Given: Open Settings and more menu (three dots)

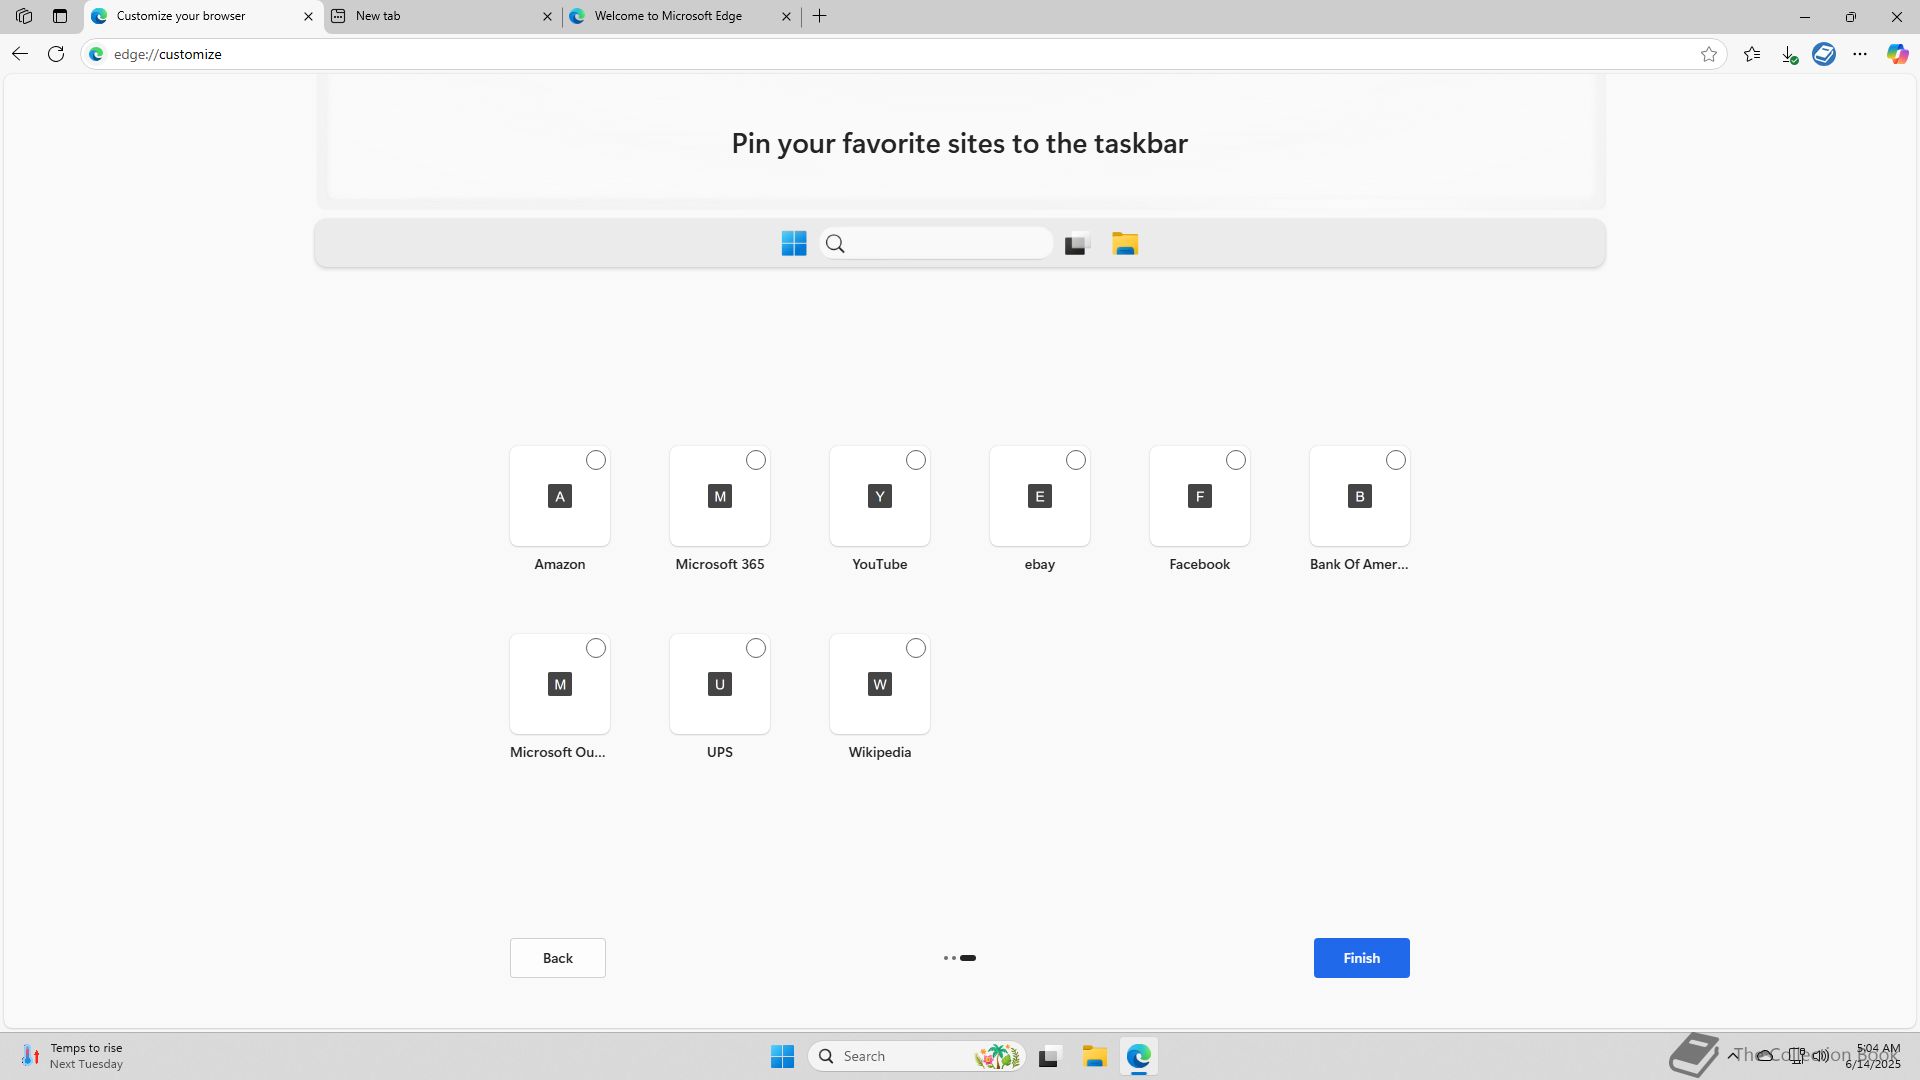Looking at the screenshot, I should point(1860,54).
